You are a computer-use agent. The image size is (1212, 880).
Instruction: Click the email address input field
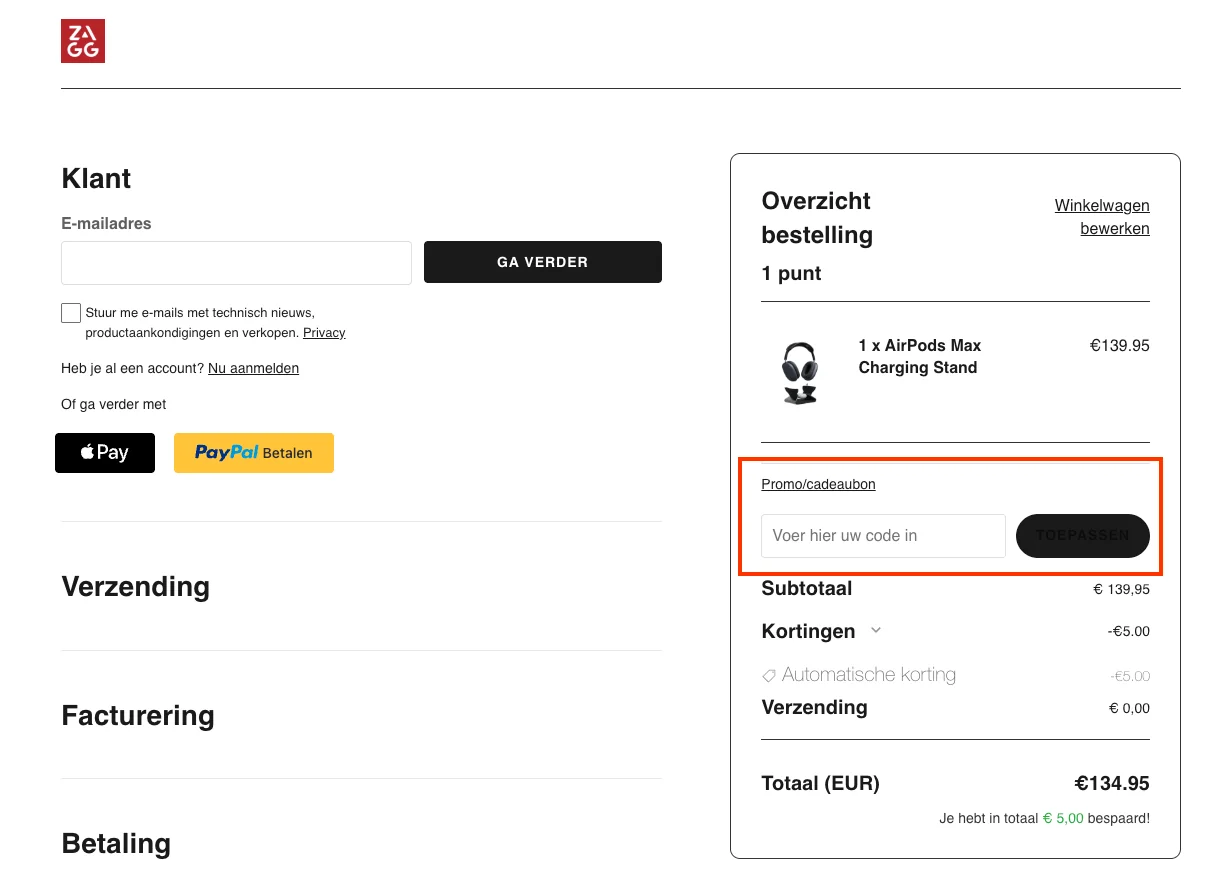236,263
